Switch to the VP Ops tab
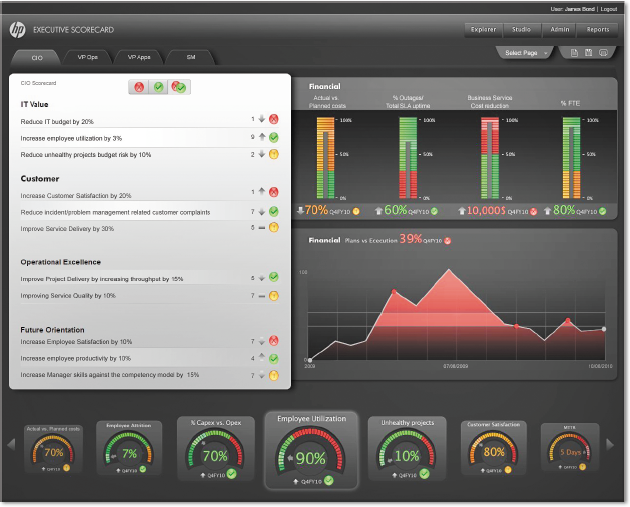The image size is (630, 507). tap(86, 57)
